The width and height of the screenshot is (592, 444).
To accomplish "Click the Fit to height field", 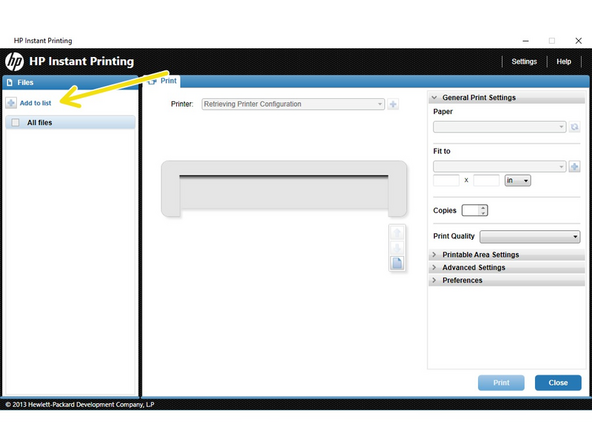I will [x=486, y=180].
